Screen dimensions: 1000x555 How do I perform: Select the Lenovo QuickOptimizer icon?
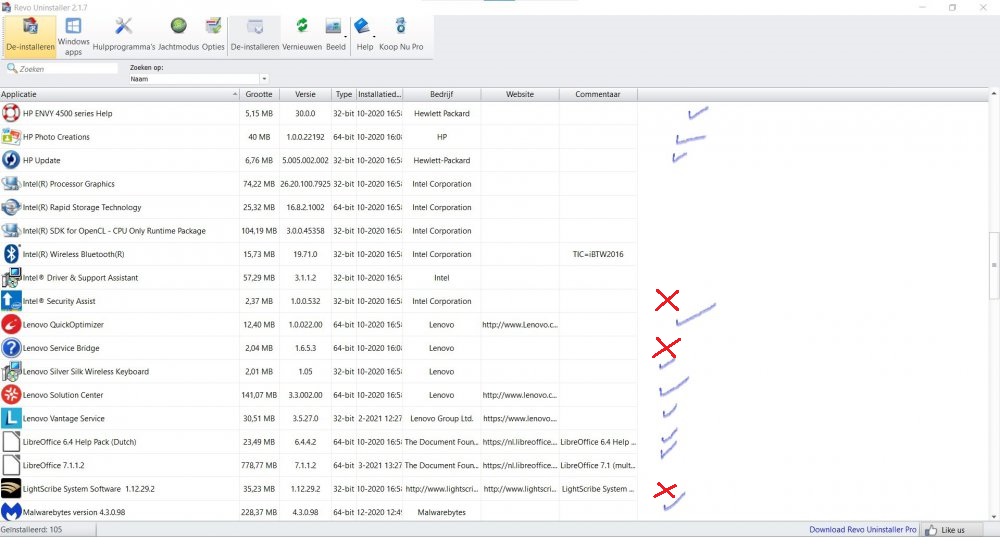tap(11, 324)
